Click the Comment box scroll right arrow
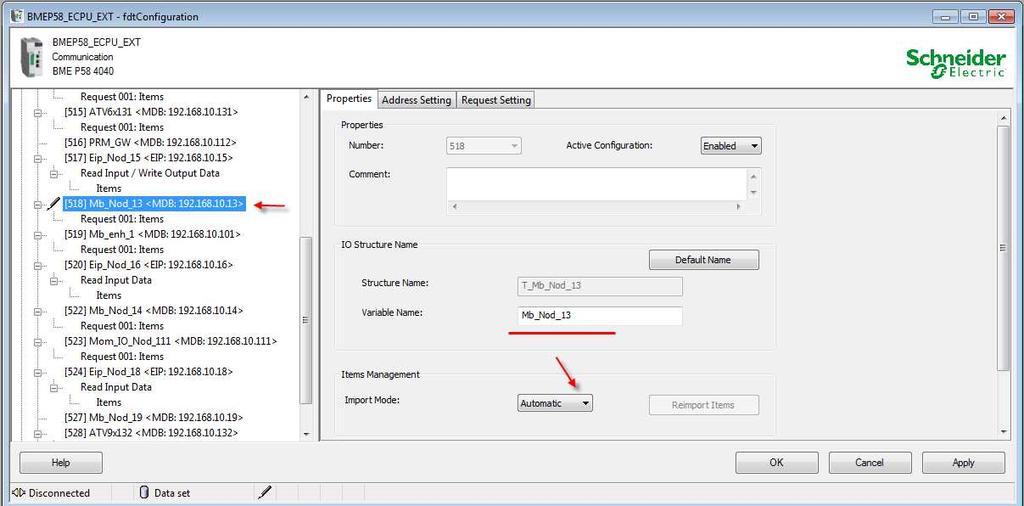Image resolution: width=1024 pixels, height=506 pixels. pos(739,206)
